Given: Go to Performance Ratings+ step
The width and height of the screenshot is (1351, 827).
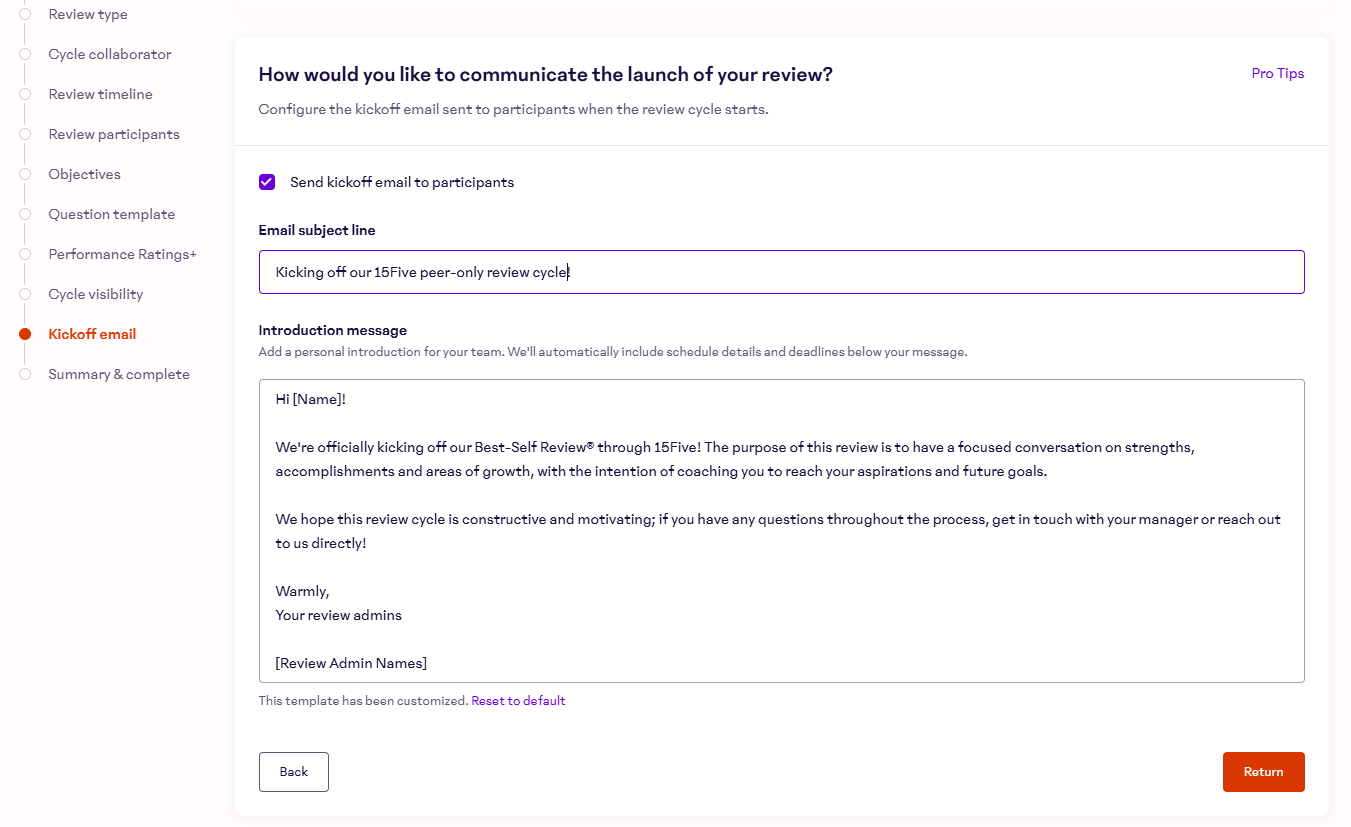Looking at the screenshot, I should [x=122, y=254].
